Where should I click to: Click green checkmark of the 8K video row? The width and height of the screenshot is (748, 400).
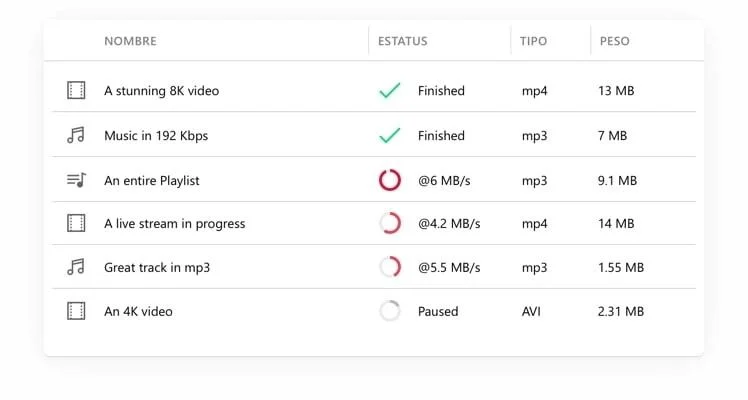tap(390, 91)
